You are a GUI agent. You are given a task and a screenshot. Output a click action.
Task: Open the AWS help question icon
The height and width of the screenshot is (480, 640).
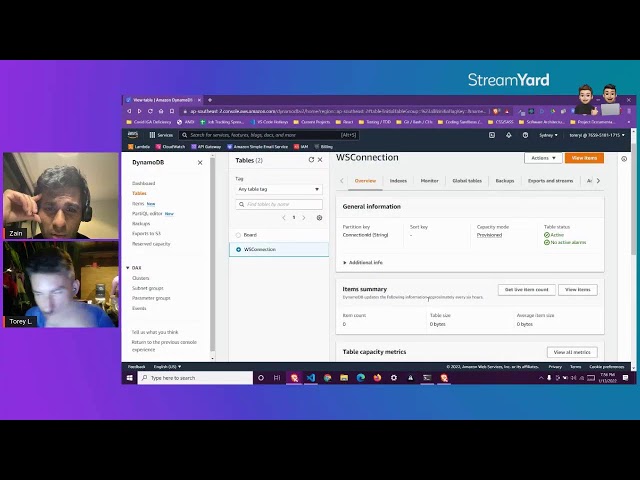525,135
